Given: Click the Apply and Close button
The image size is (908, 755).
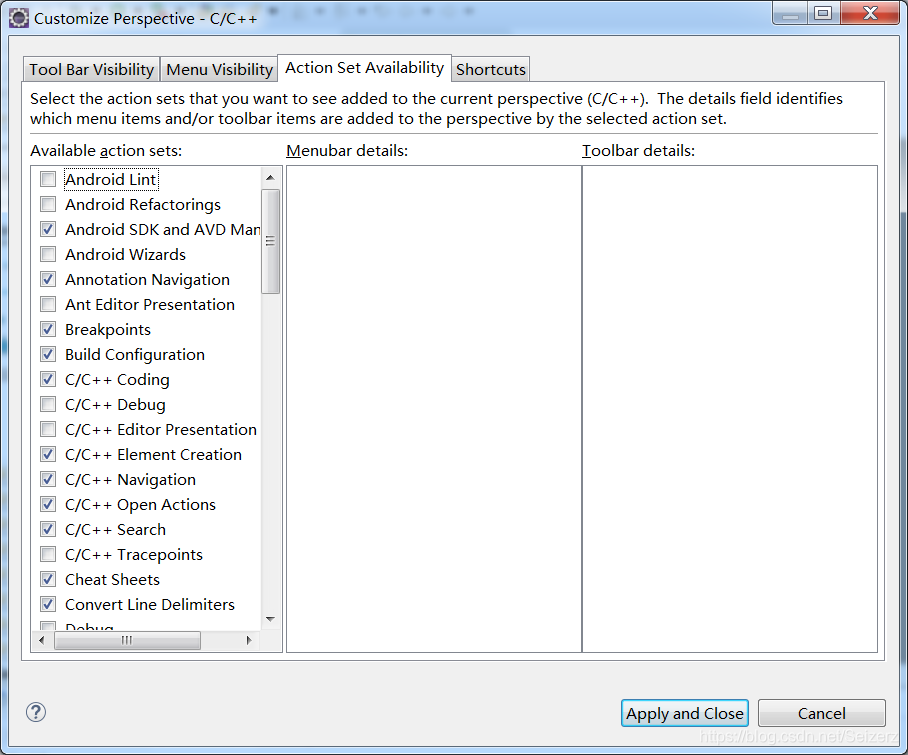Looking at the screenshot, I should pos(684,713).
